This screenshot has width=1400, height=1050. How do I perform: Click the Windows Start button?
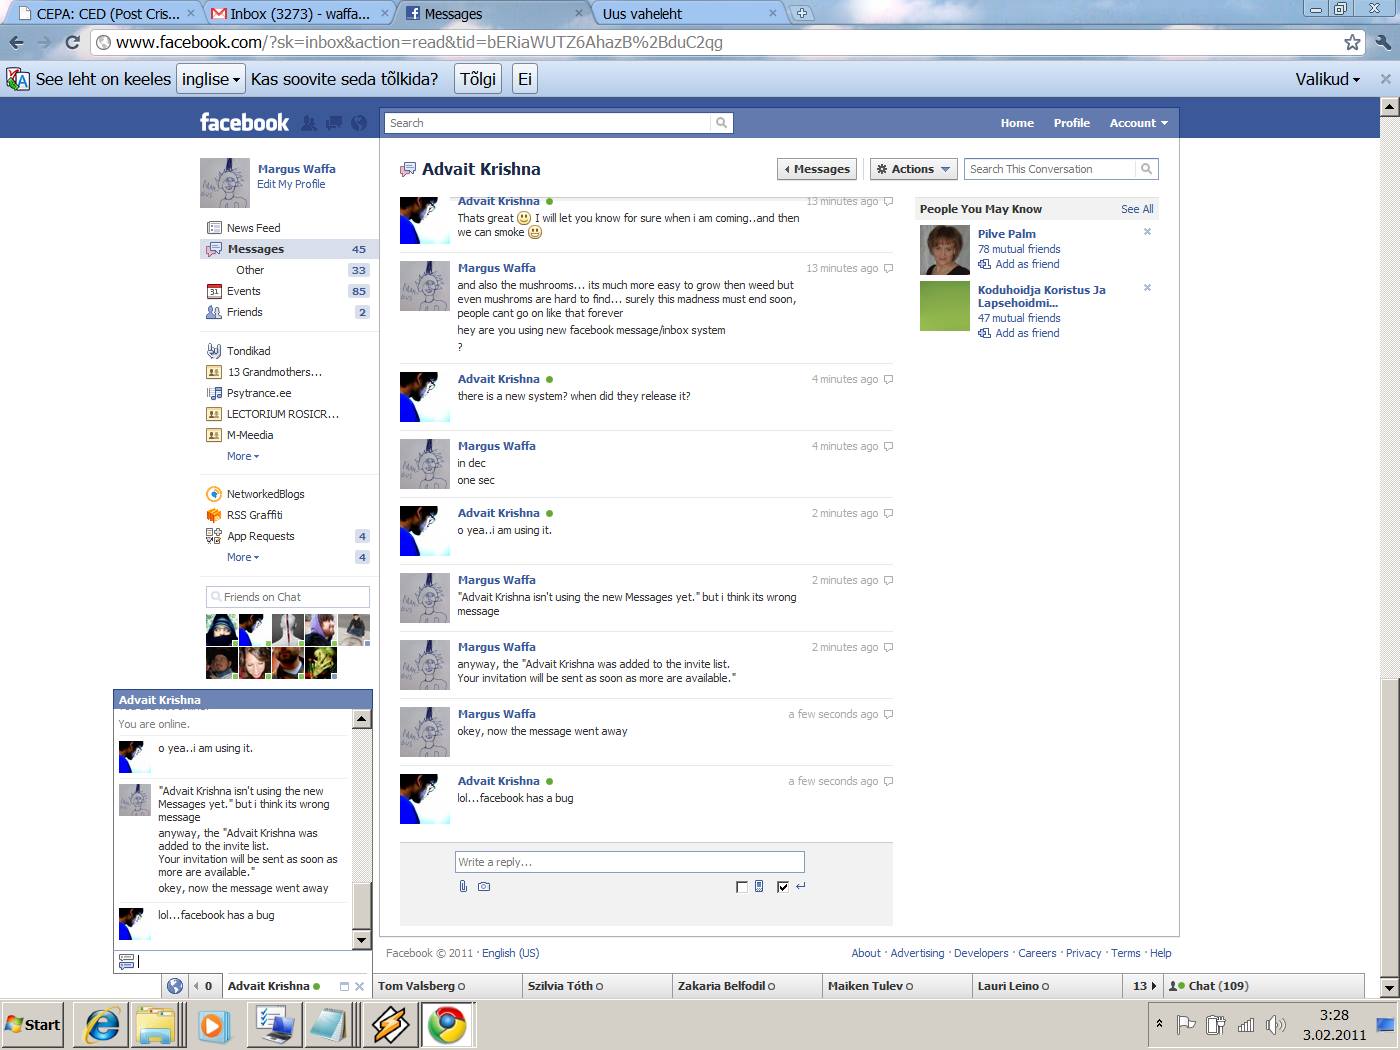(x=33, y=1025)
